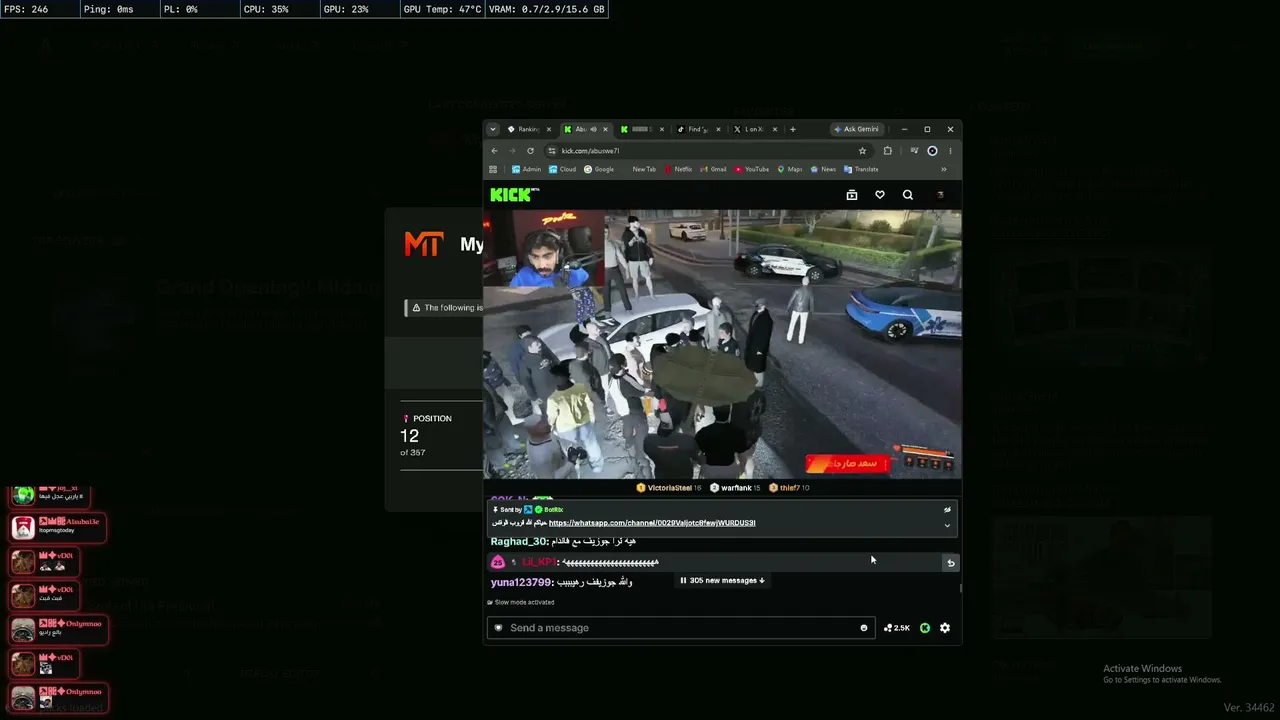Click the MT logo in background window
Image resolution: width=1280 pixels, height=720 pixels.
coord(423,244)
